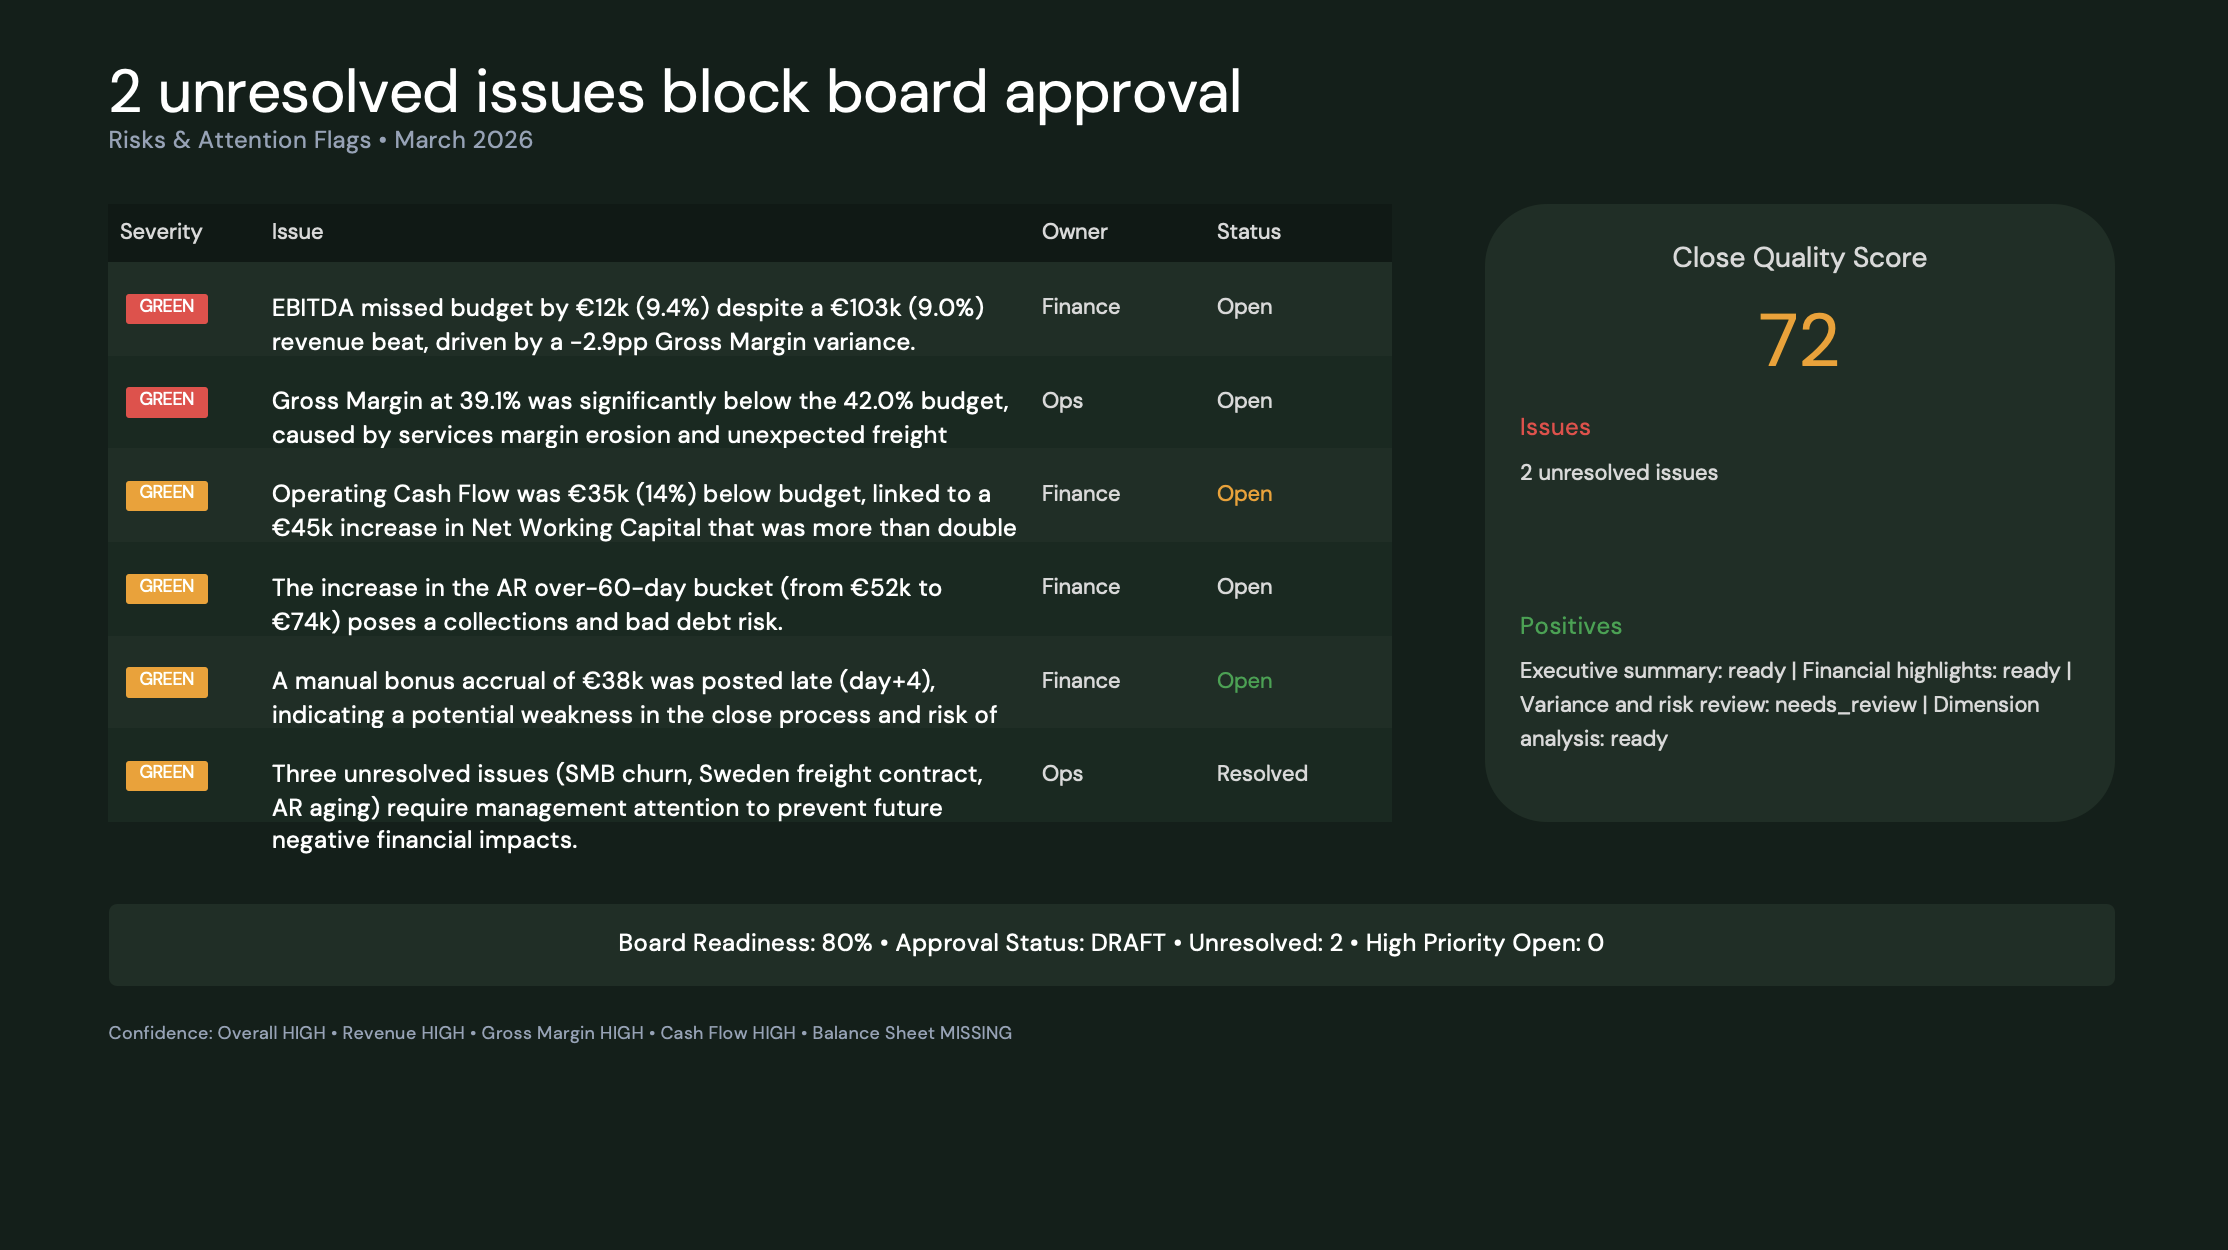Image resolution: width=2228 pixels, height=1250 pixels.
Task: Click Open status on the EBITDA row
Action: pyautogui.click(x=1244, y=307)
